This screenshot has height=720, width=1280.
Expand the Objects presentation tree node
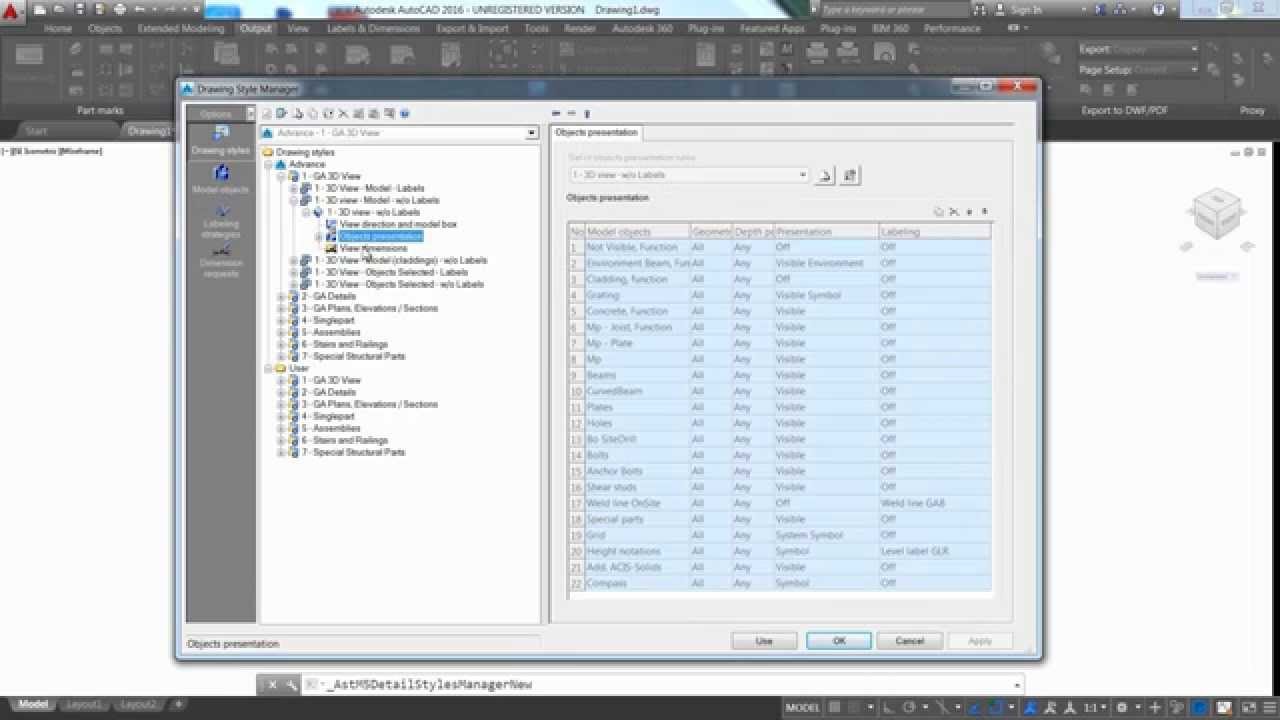click(319, 236)
